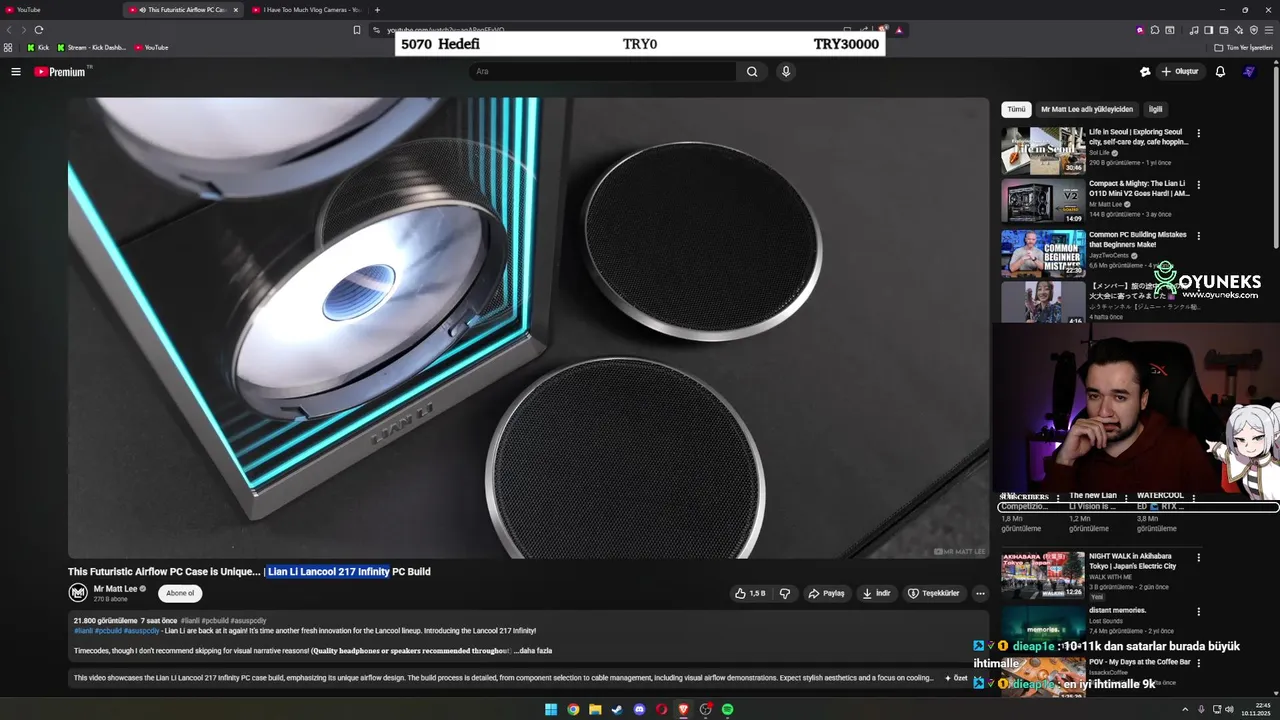
Task: Open options for Compact & Mighty video
Action: [1199, 185]
